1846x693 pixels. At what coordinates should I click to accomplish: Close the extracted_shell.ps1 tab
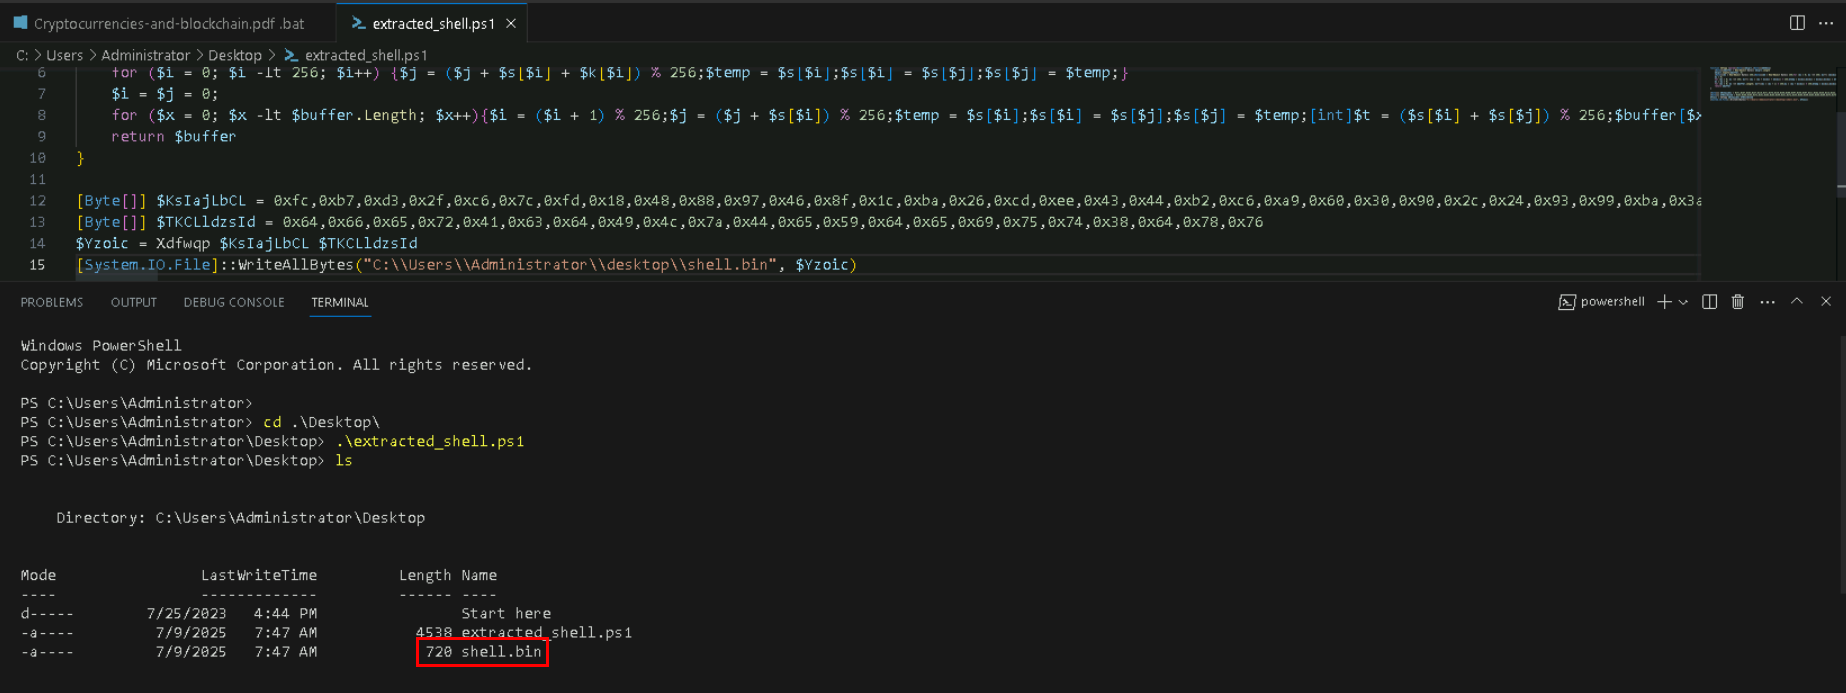pos(511,23)
